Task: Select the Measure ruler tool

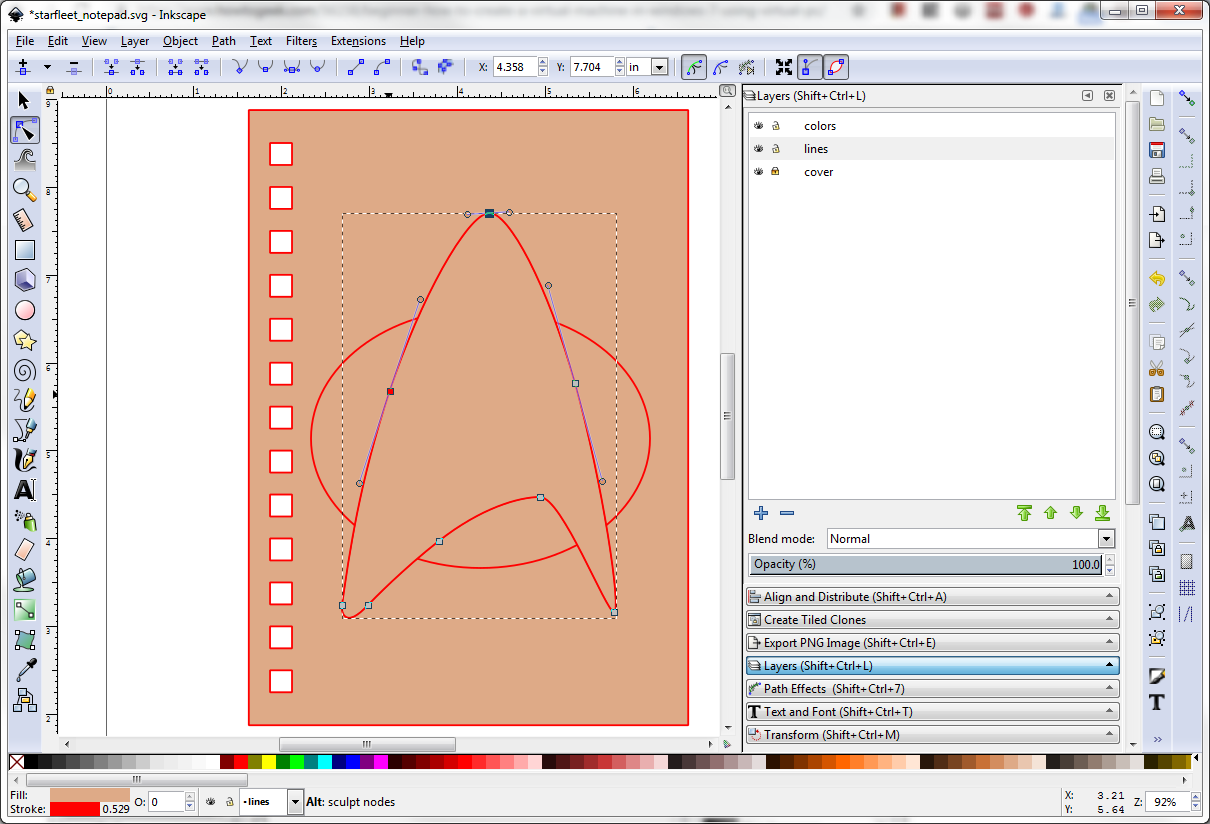Action: [x=25, y=220]
